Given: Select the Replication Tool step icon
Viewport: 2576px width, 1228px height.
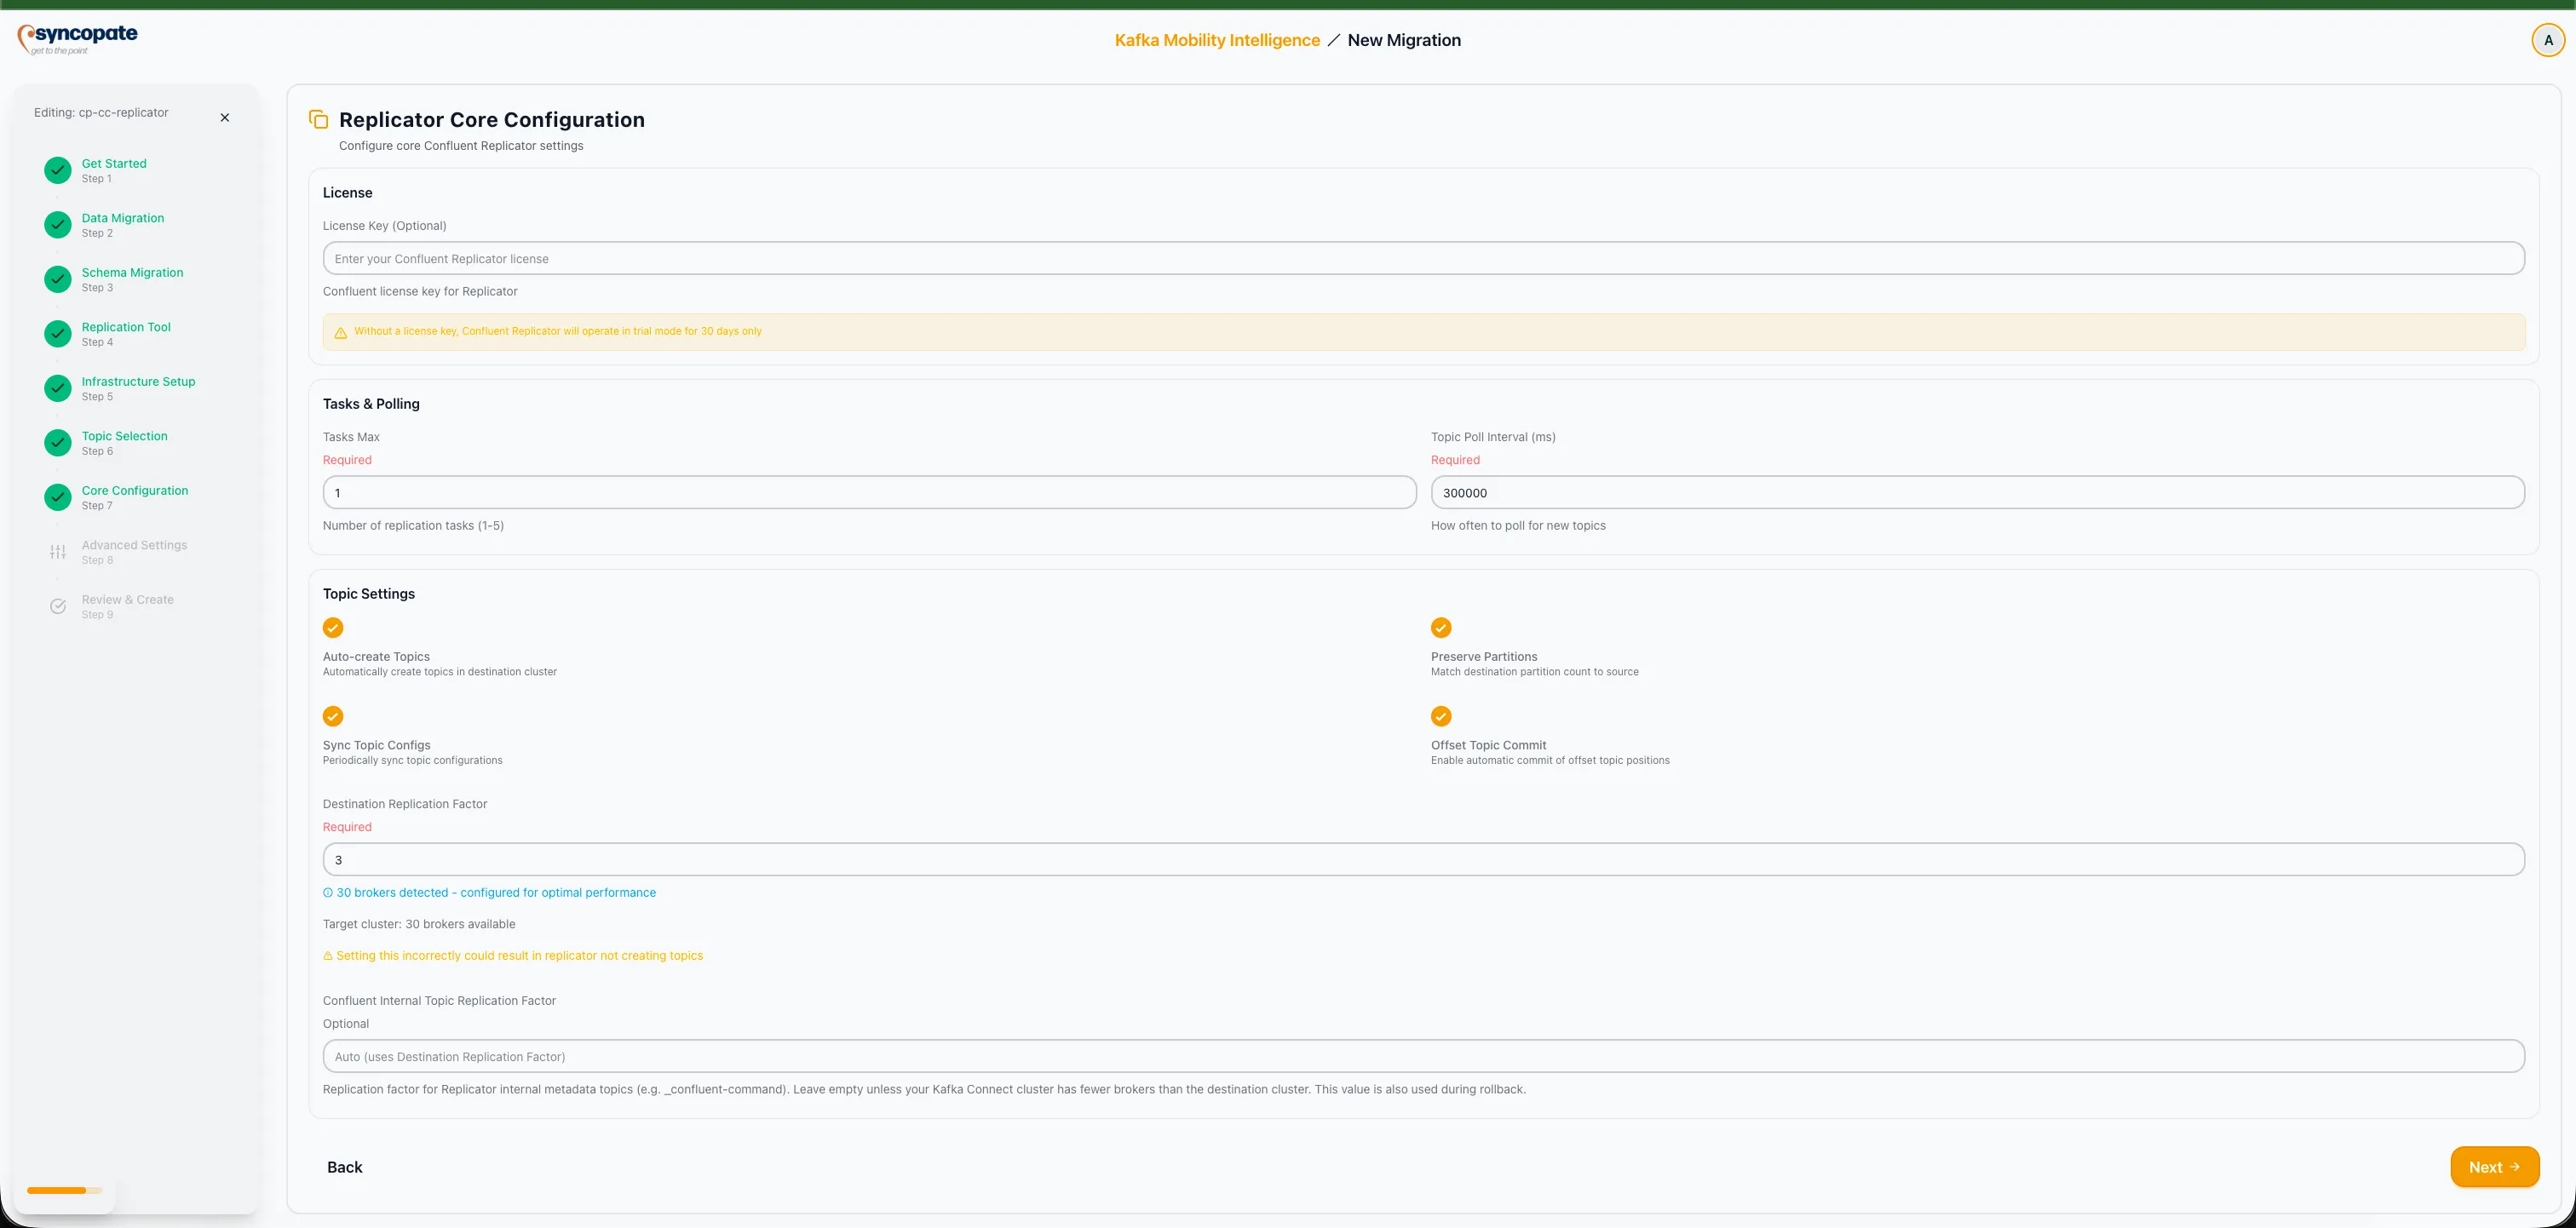Looking at the screenshot, I should (56, 334).
